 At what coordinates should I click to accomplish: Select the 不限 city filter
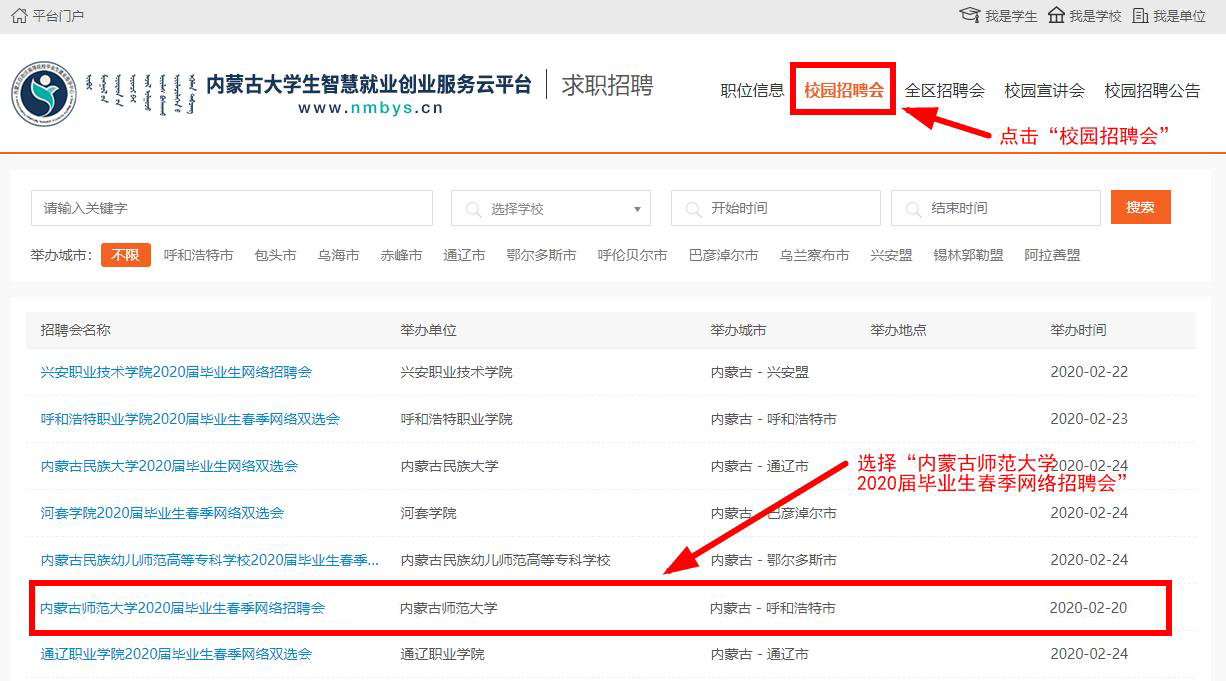click(x=125, y=255)
